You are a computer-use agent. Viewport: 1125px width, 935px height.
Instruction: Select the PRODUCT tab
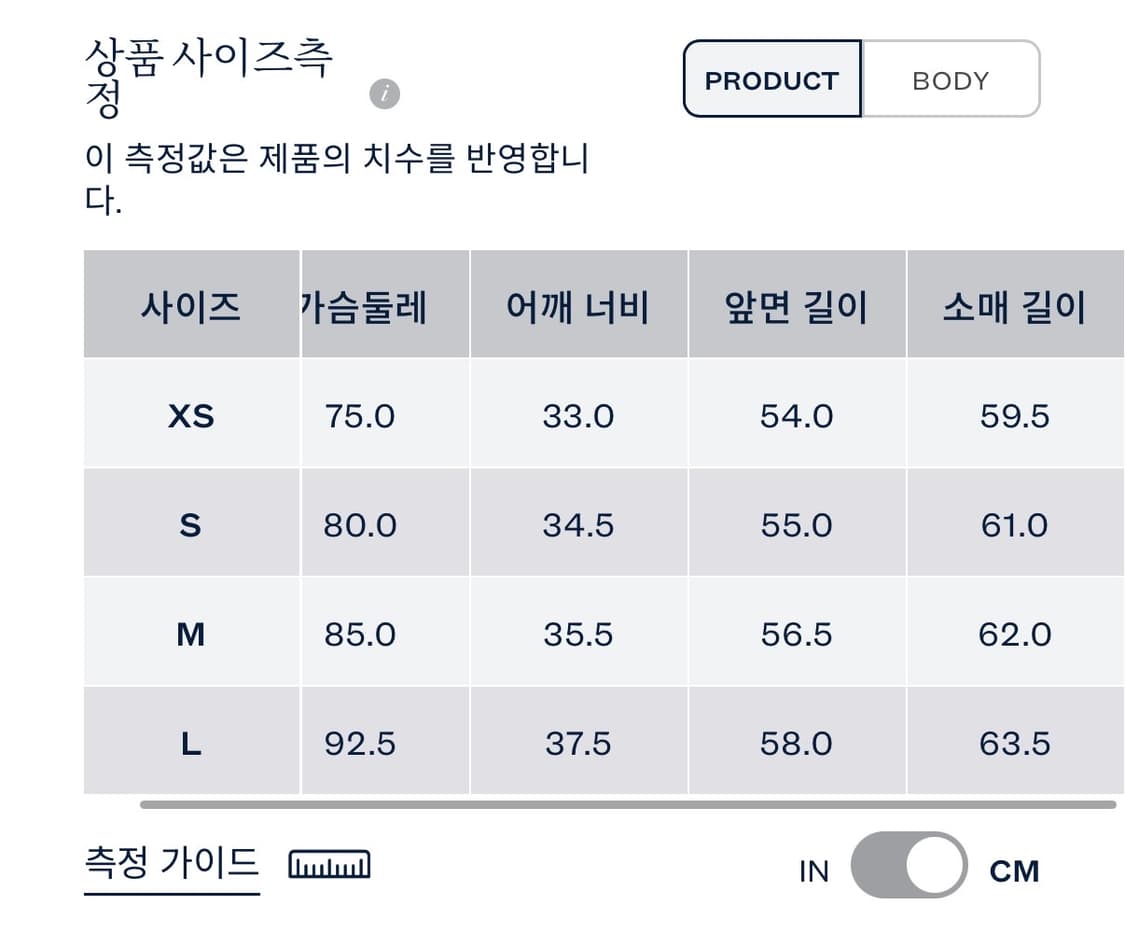tap(771, 80)
